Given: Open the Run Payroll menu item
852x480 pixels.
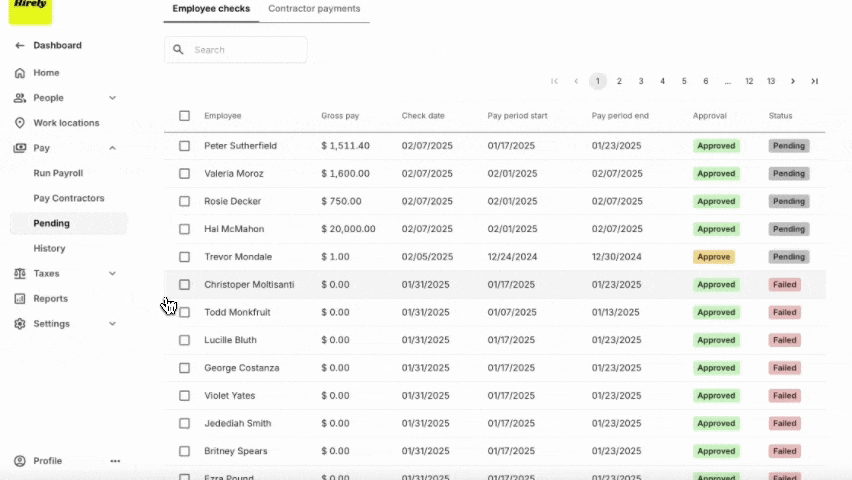Looking at the screenshot, I should [58, 173].
